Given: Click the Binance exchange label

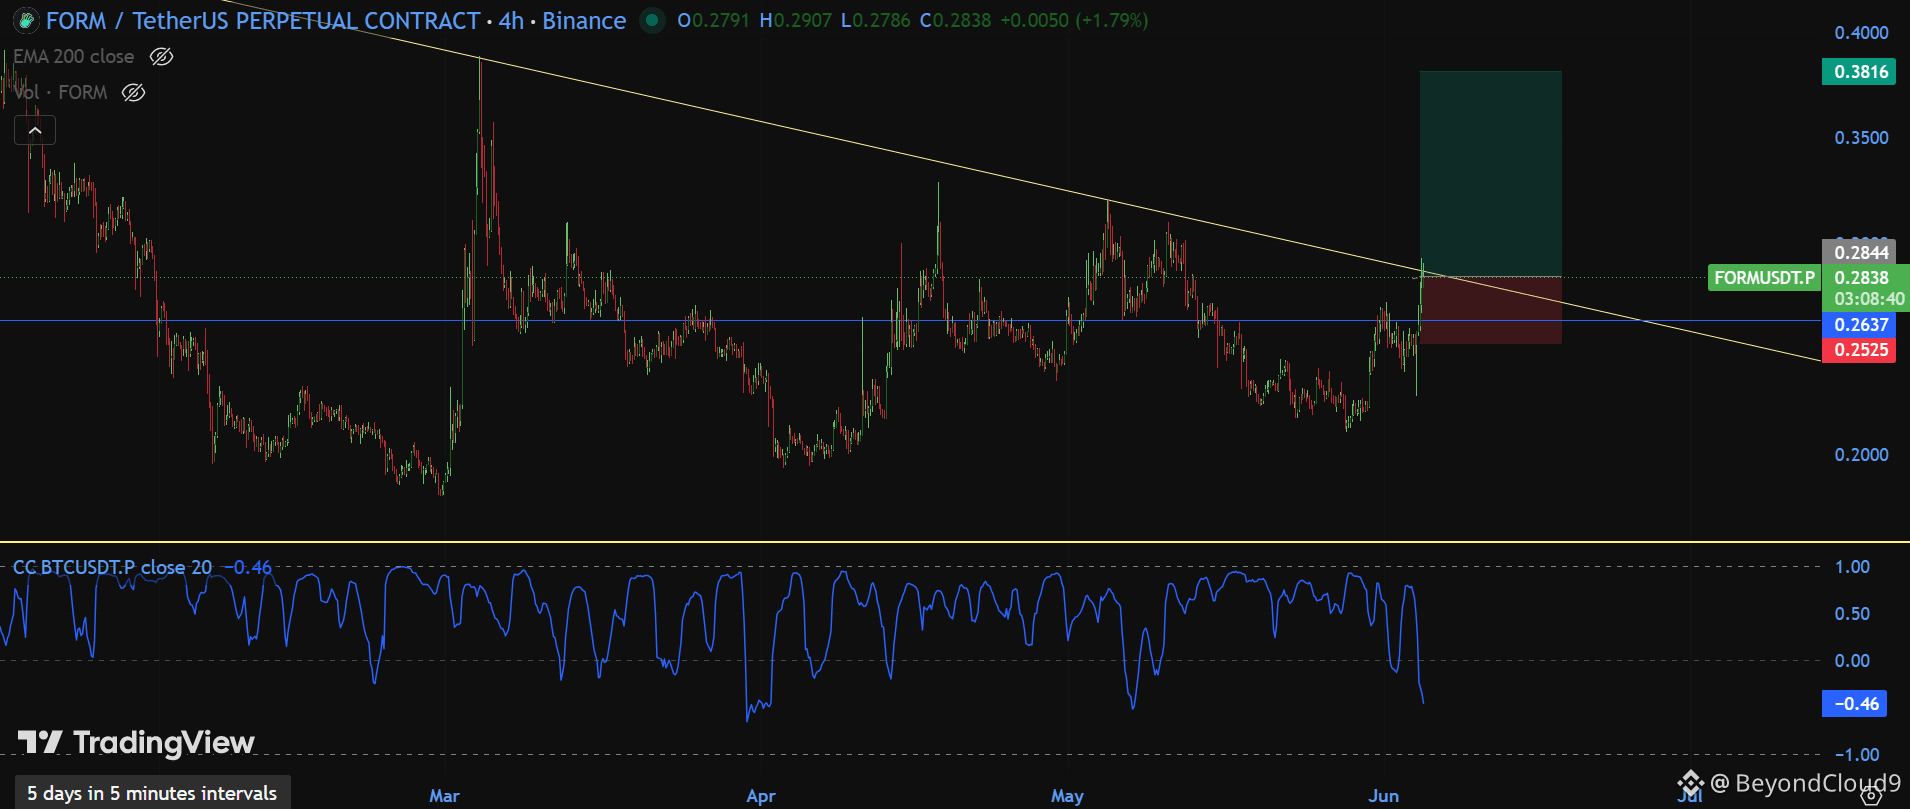Looking at the screenshot, I should click(584, 20).
